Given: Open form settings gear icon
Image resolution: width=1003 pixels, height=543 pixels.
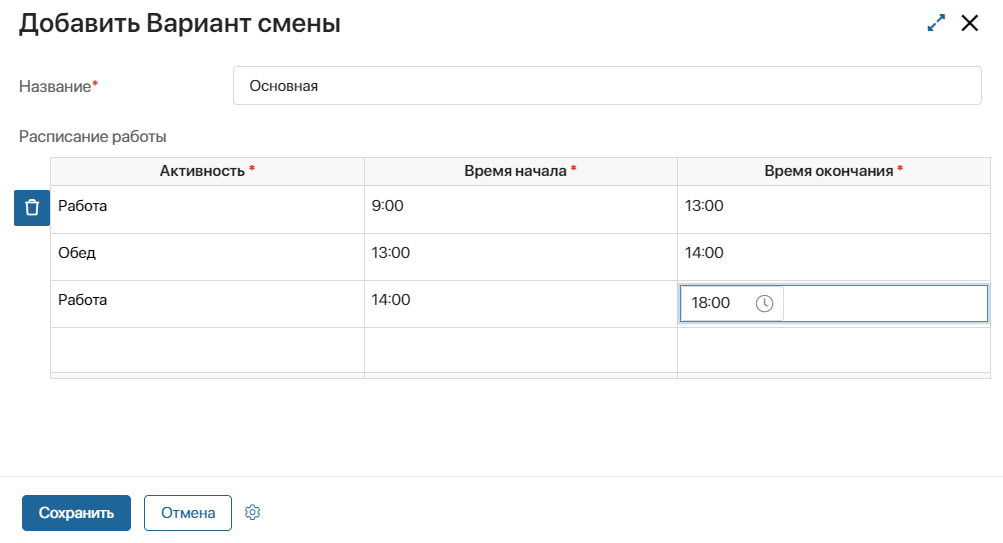Looking at the screenshot, I should pyautogui.click(x=253, y=513).
